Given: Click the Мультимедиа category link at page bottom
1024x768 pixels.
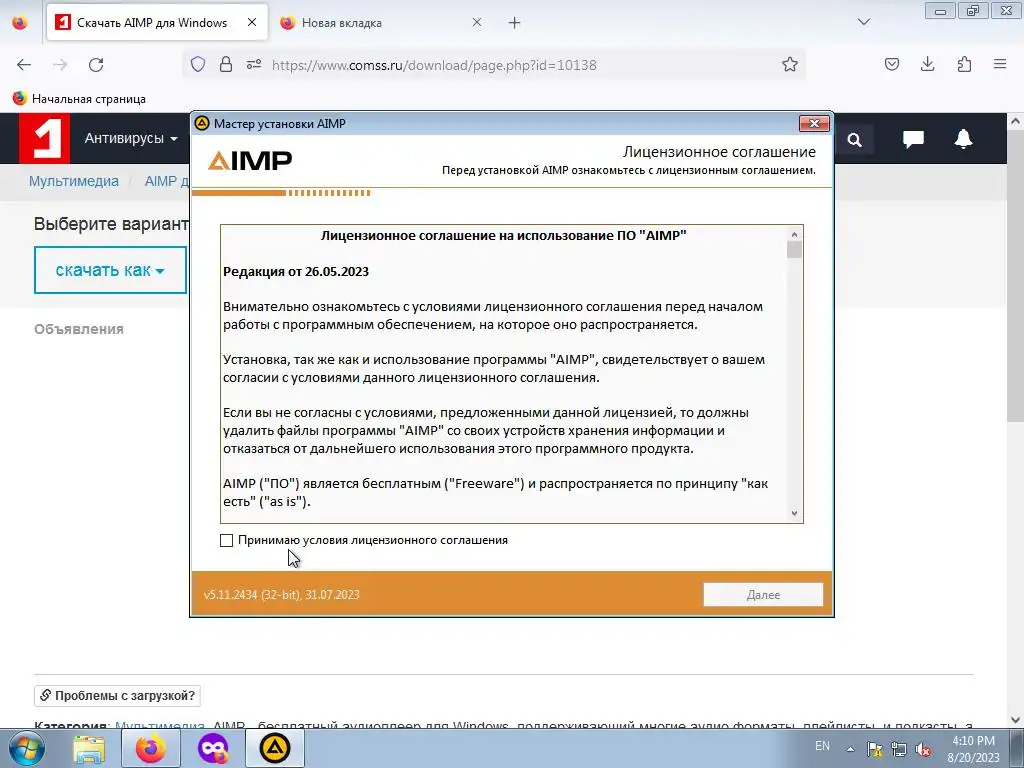Looking at the screenshot, I should [159, 726].
